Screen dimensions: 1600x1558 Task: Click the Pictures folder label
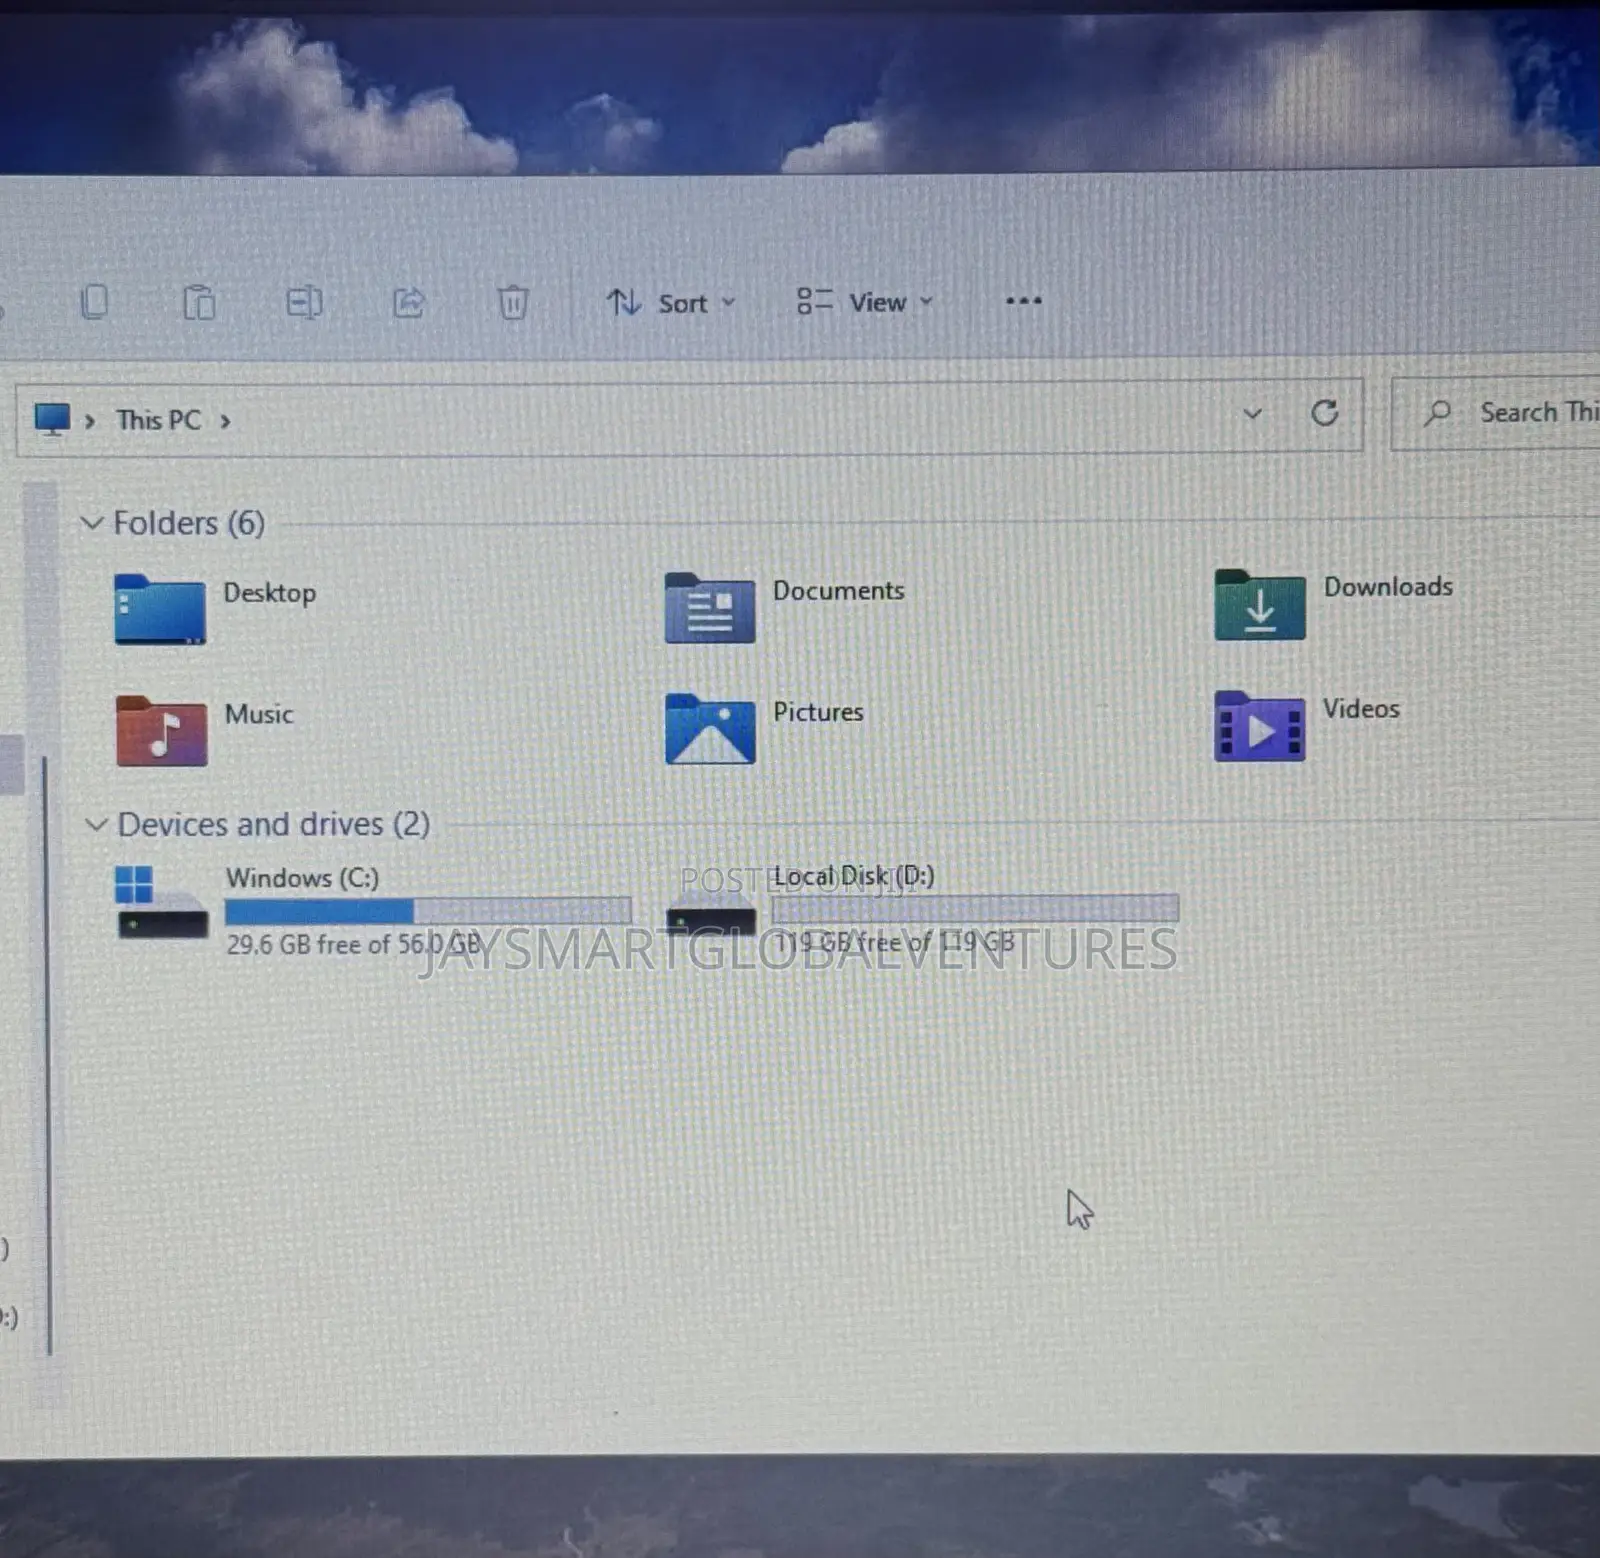click(x=818, y=711)
